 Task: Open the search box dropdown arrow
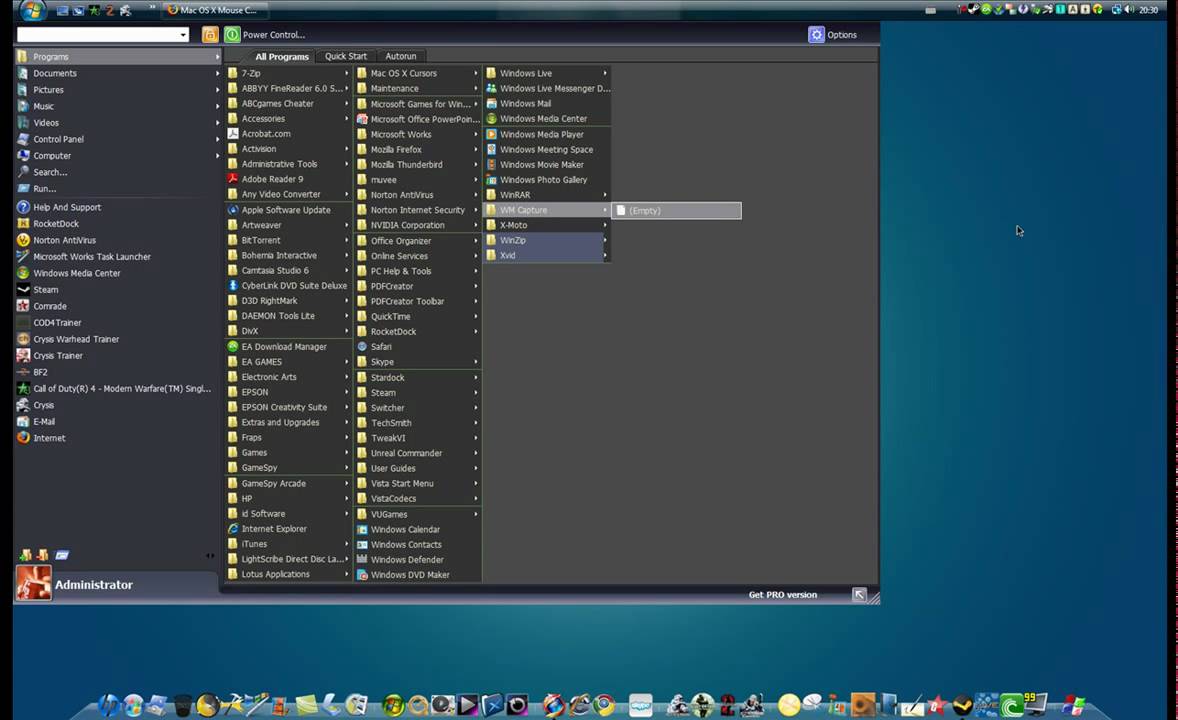tap(183, 35)
